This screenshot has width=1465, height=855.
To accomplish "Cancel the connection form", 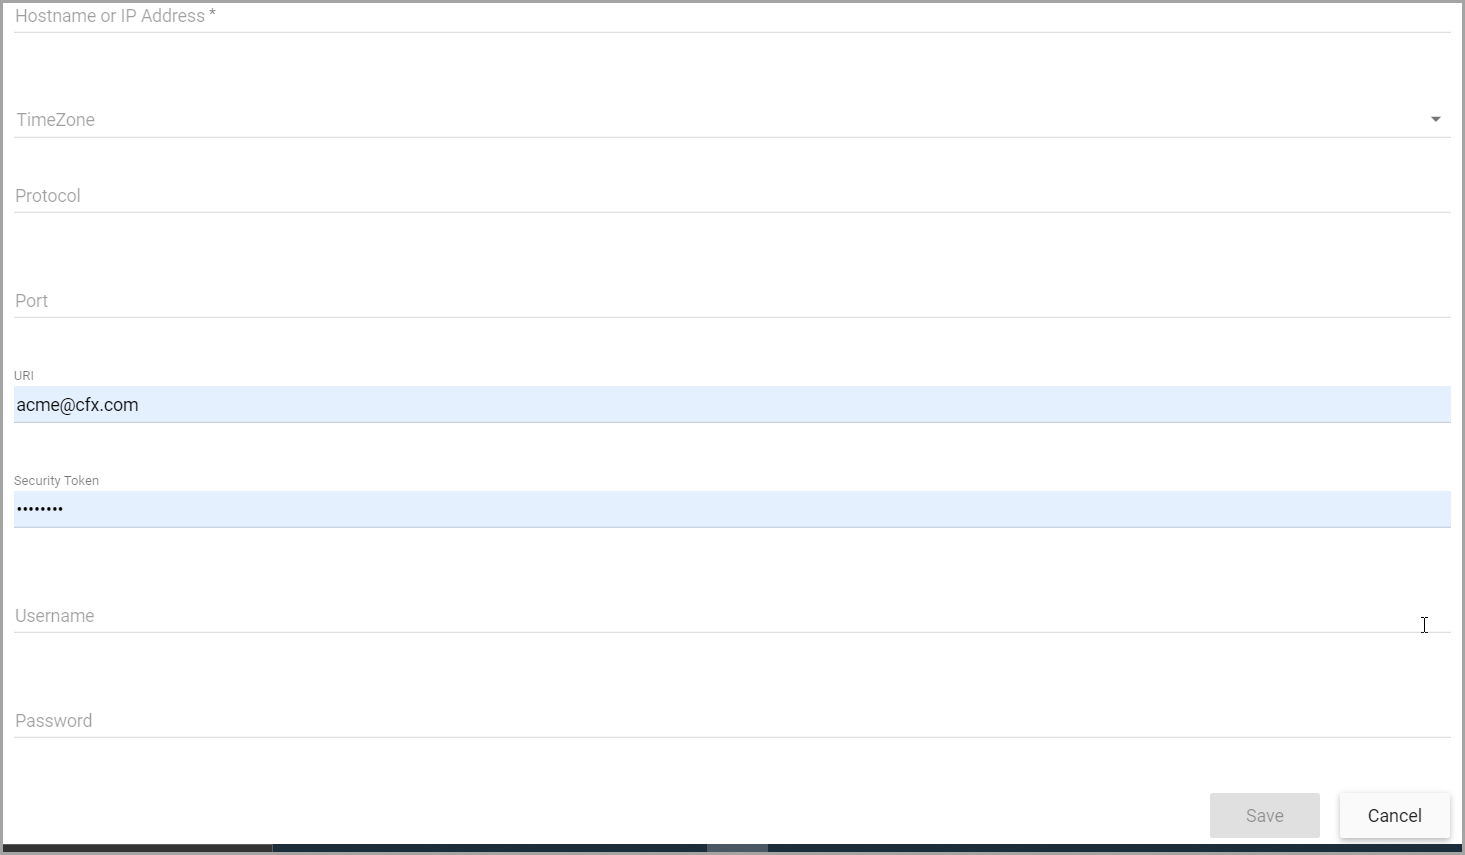I will tap(1394, 815).
